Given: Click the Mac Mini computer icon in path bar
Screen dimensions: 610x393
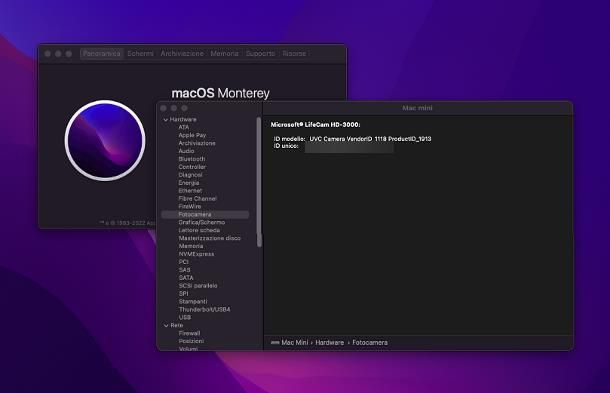Looking at the screenshot, I should (x=275, y=342).
